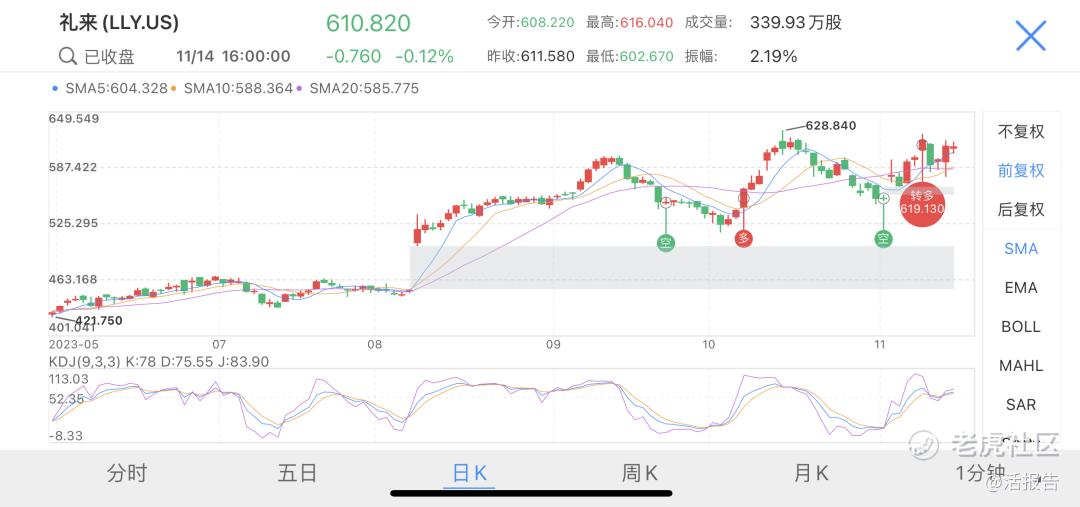The width and height of the screenshot is (1080, 507).
Task: Tap the blue SMA5 legend dot
Action: click(x=55, y=89)
